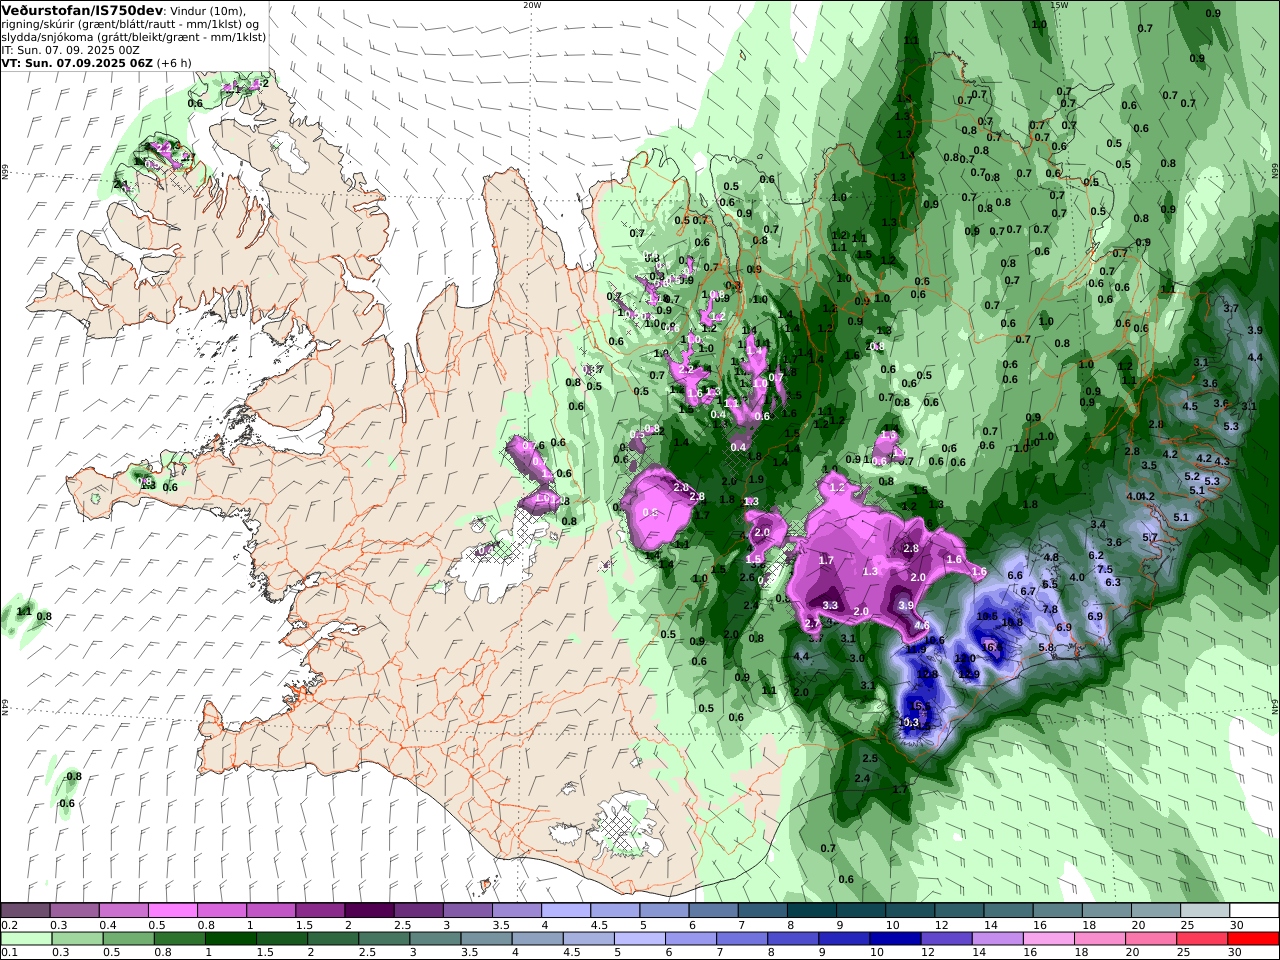Click the '(+6 h)' forecast offset text
This screenshot has height=960, width=1280.
coord(174,62)
